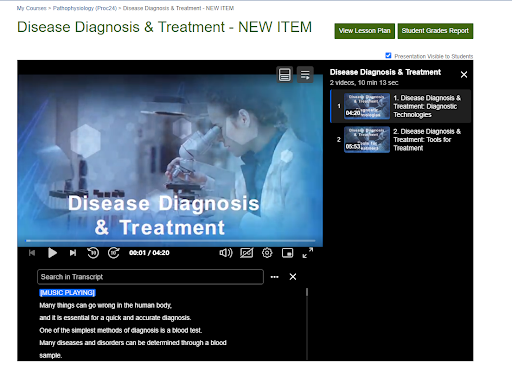Play the Disease Diagnosis video
This screenshot has height=371, width=512.
pos(52,253)
